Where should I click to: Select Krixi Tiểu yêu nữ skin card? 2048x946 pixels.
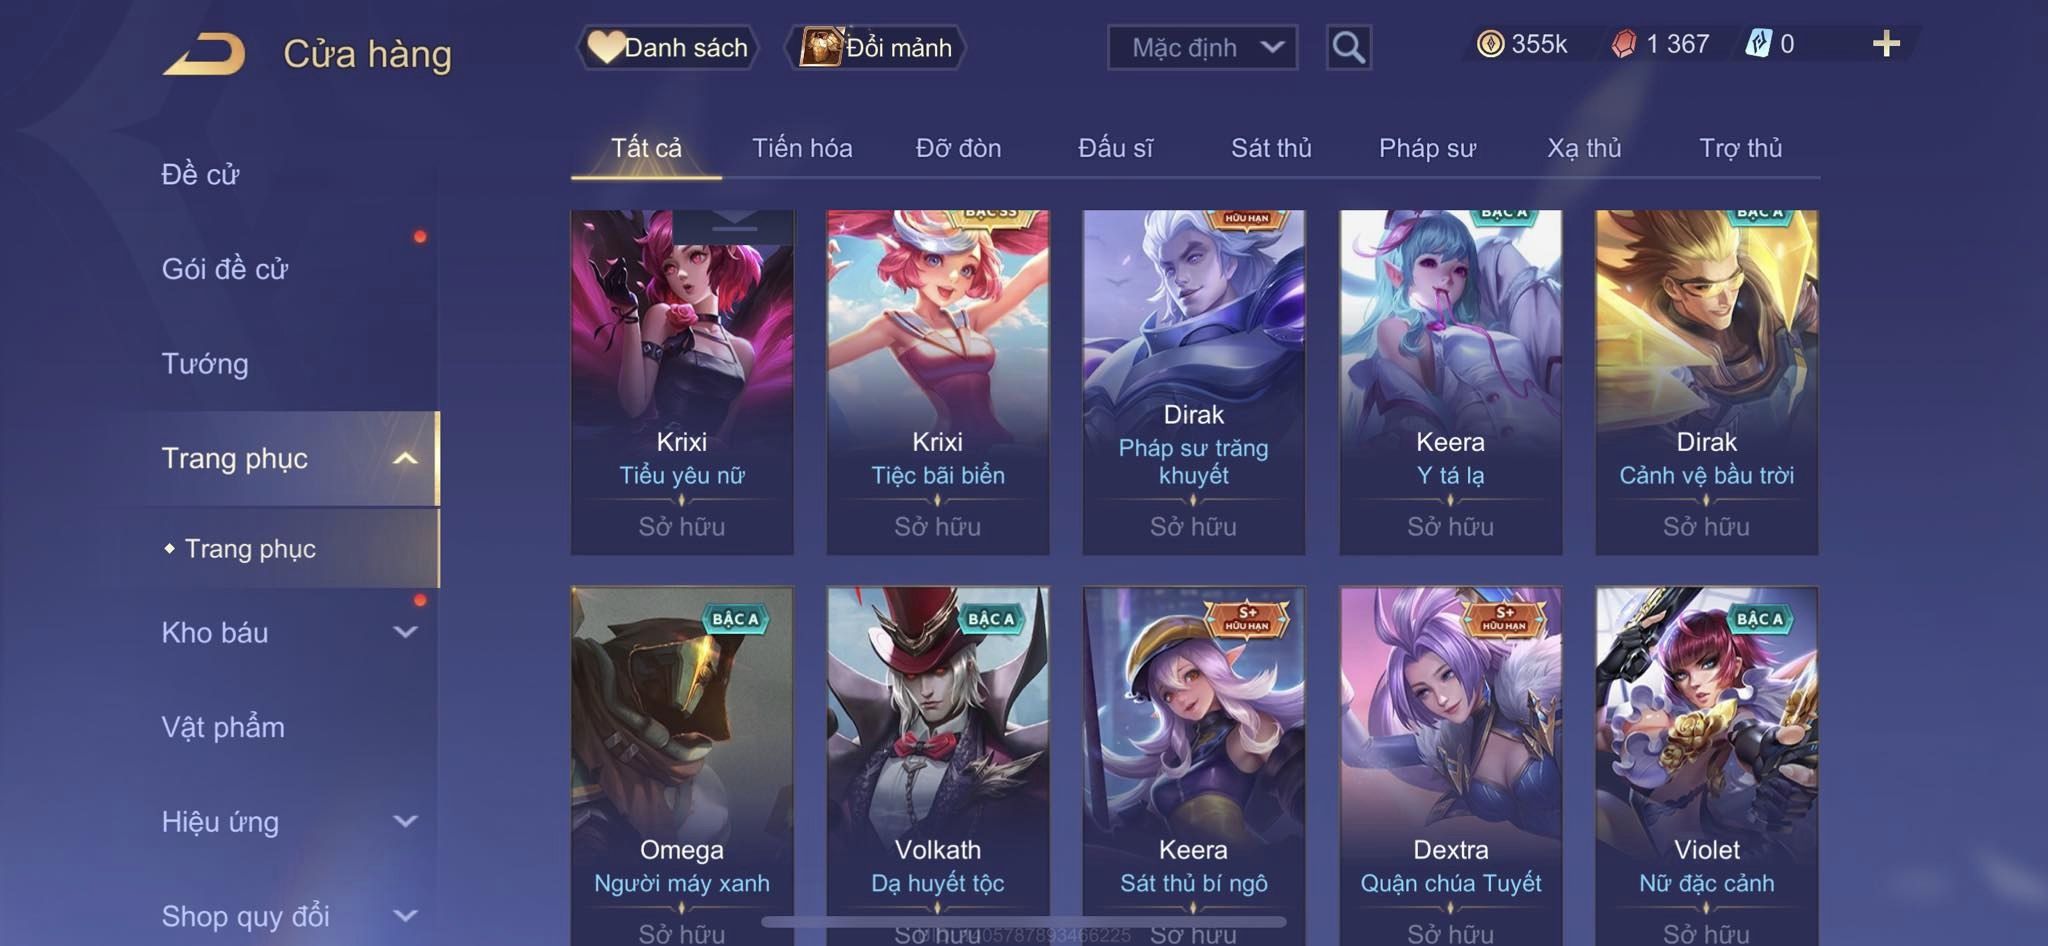pos(682,382)
